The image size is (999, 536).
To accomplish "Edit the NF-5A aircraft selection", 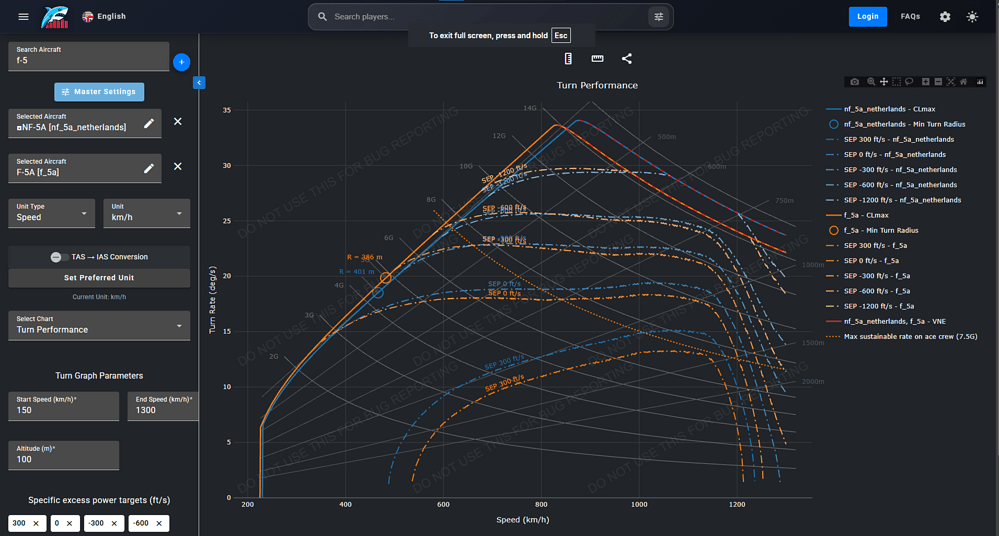I will (148, 123).
